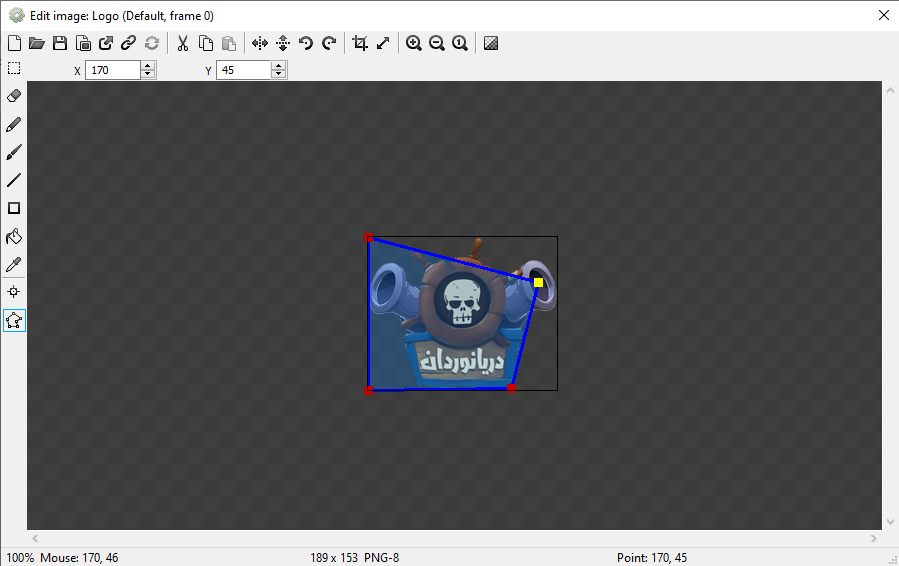
Task: Decrease the X value with down arrow
Action: click(x=148, y=75)
